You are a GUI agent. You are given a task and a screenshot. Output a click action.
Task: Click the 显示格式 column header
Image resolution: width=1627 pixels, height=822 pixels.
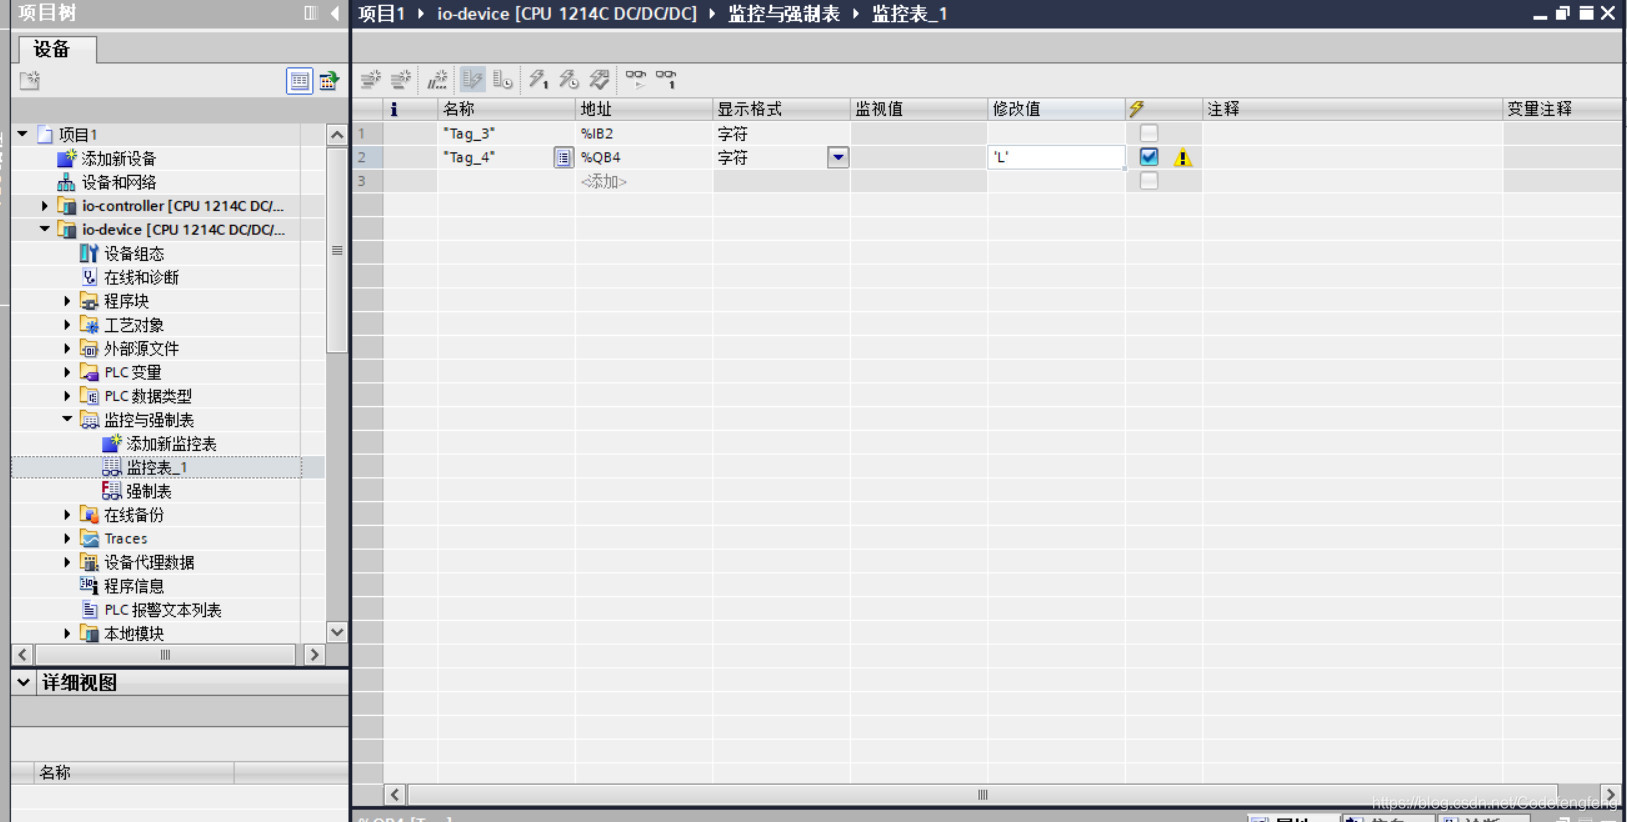(x=782, y=109)
